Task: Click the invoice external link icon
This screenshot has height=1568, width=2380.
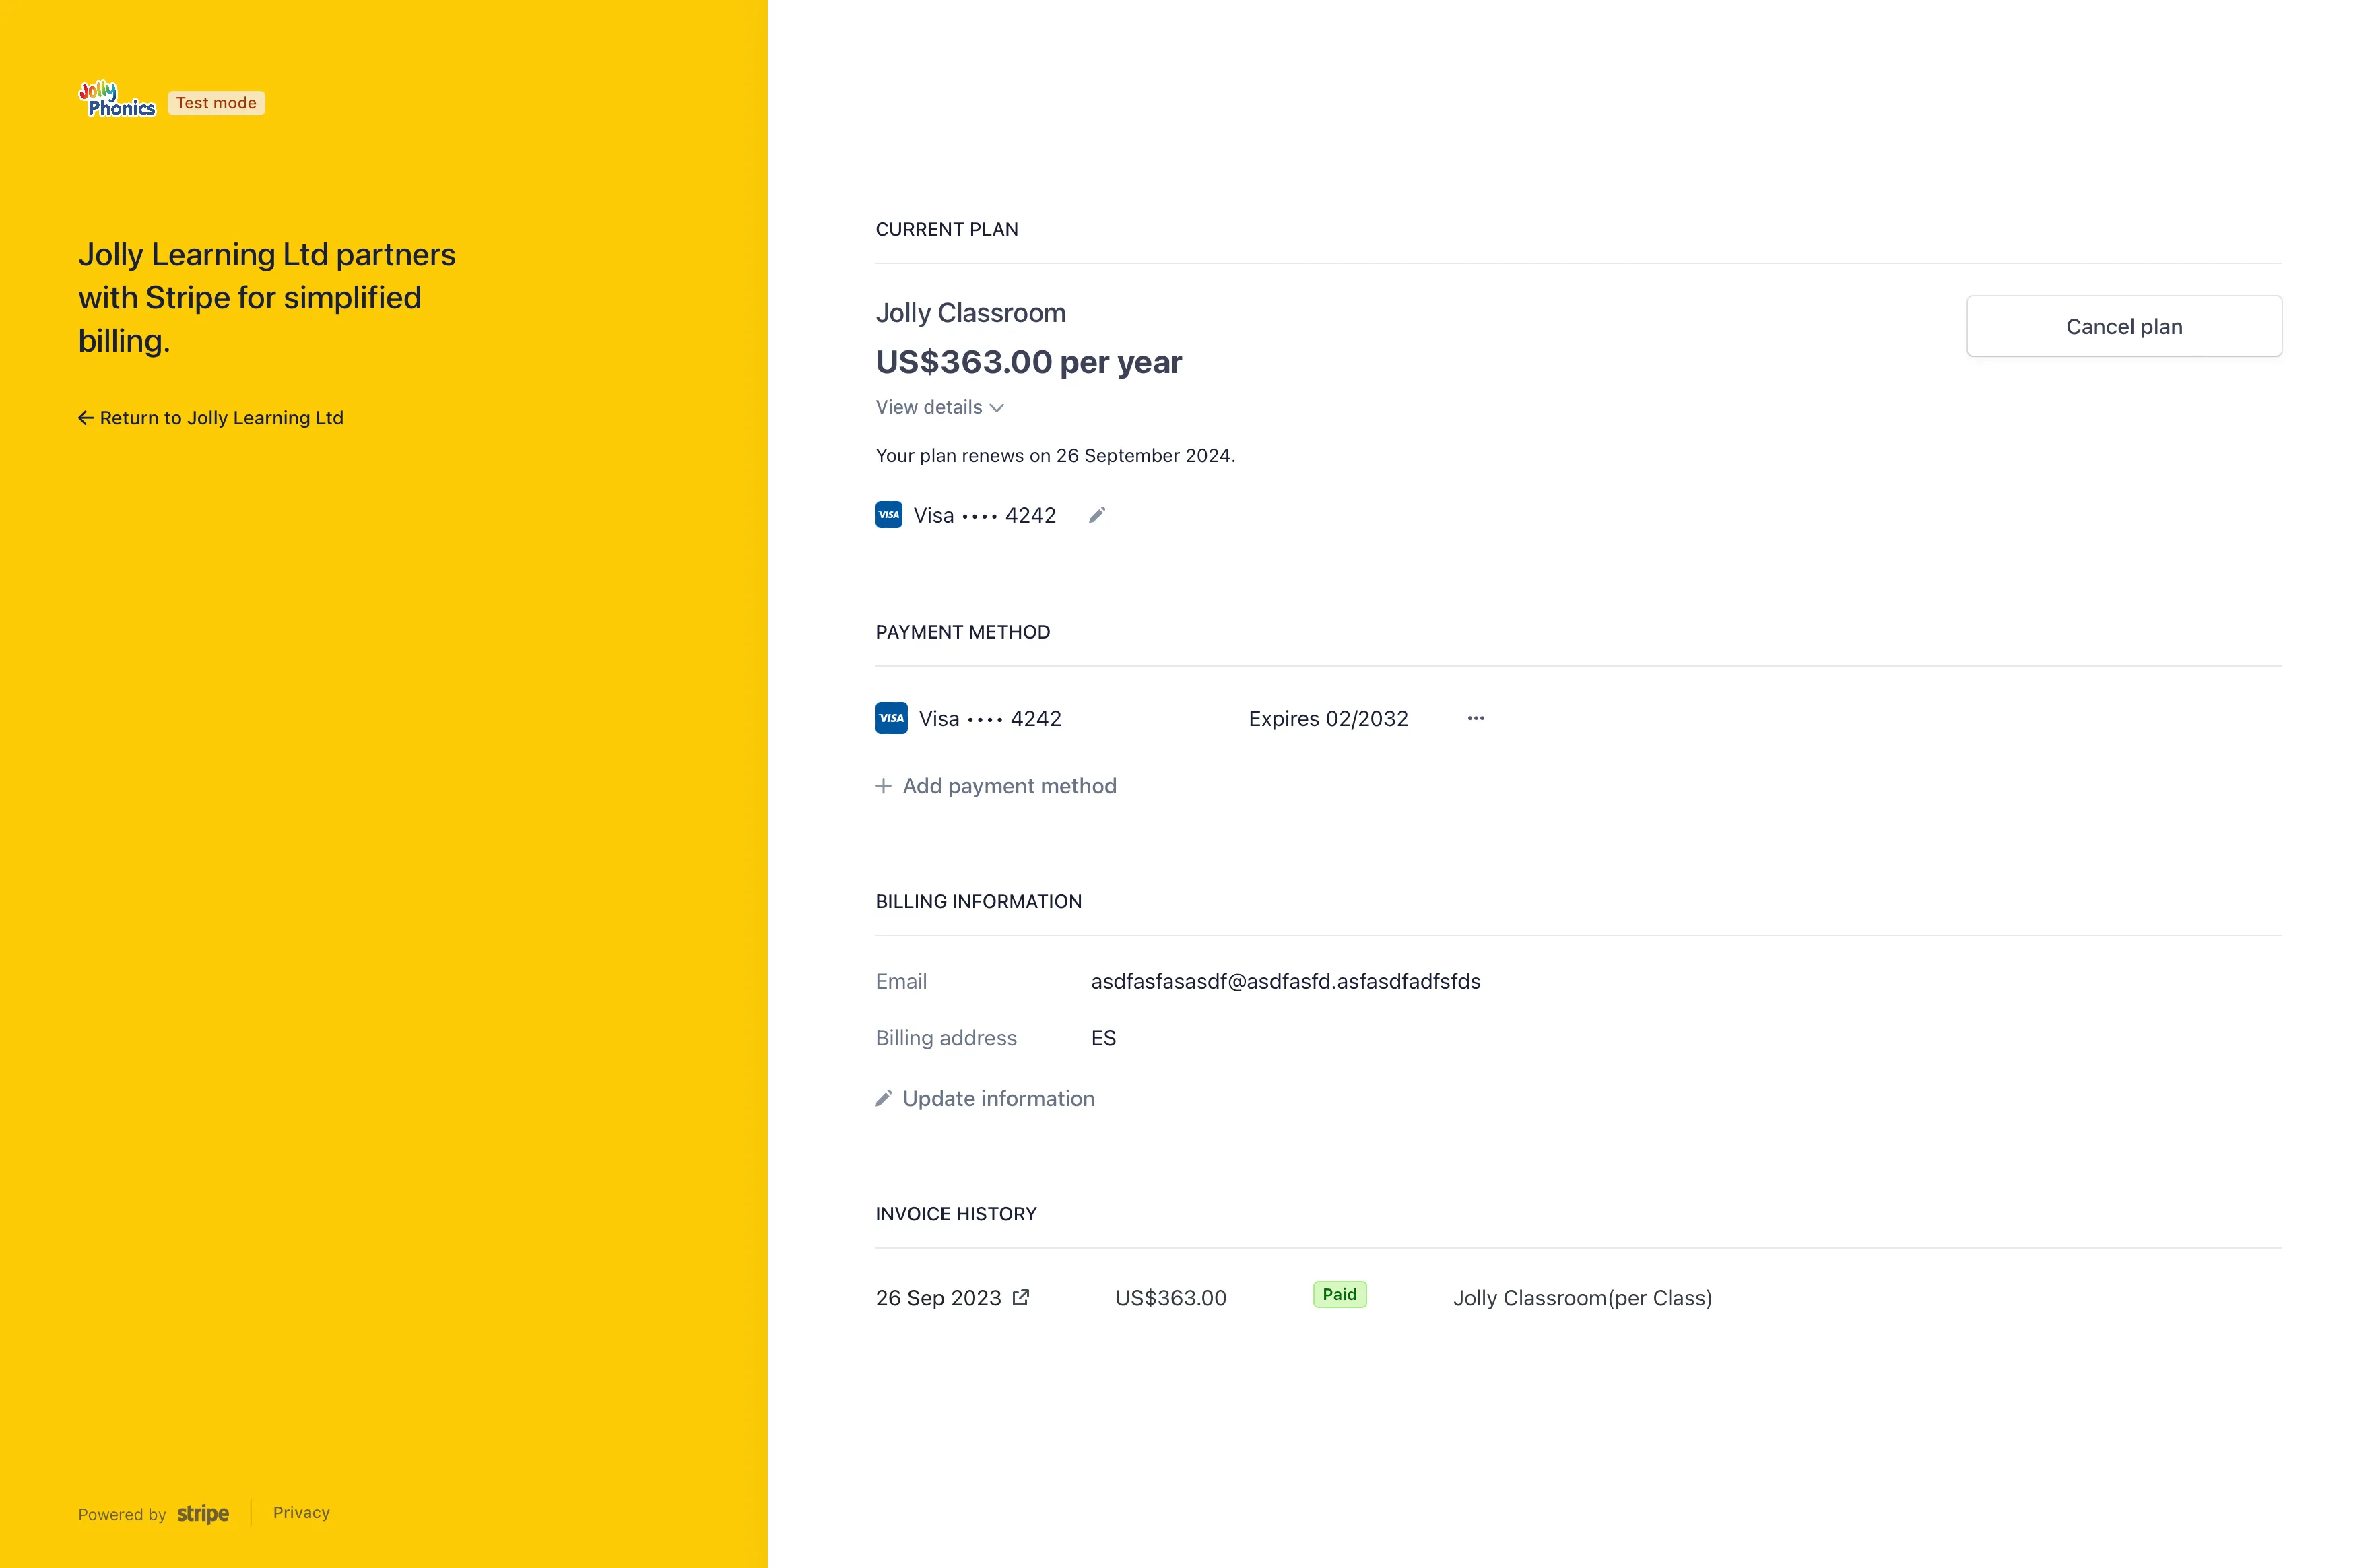Action: pyautogui.click(x=1020, y=1297)
